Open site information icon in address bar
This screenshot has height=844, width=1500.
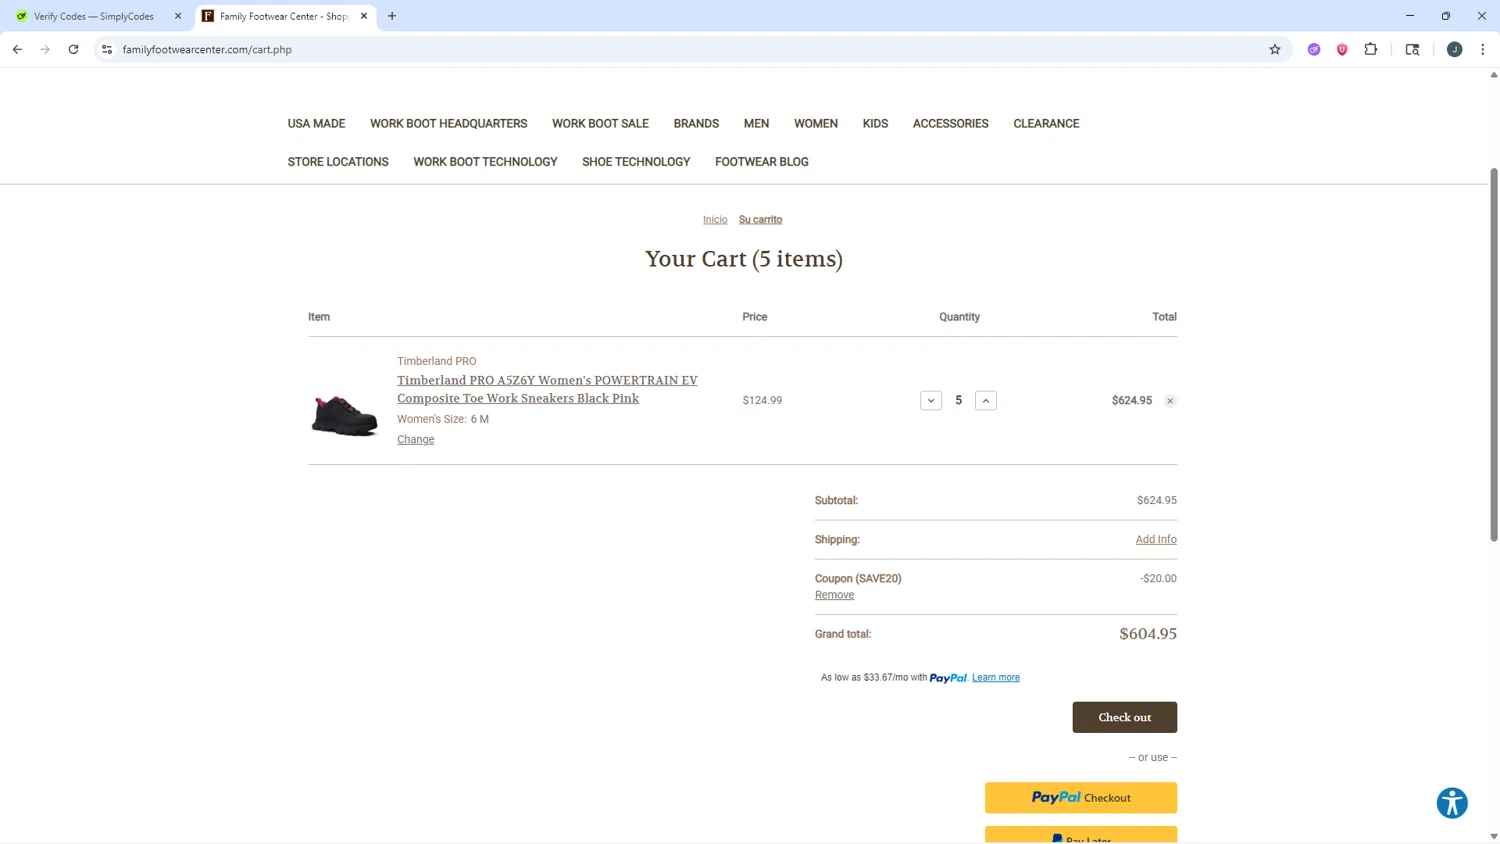pos(107,49)
